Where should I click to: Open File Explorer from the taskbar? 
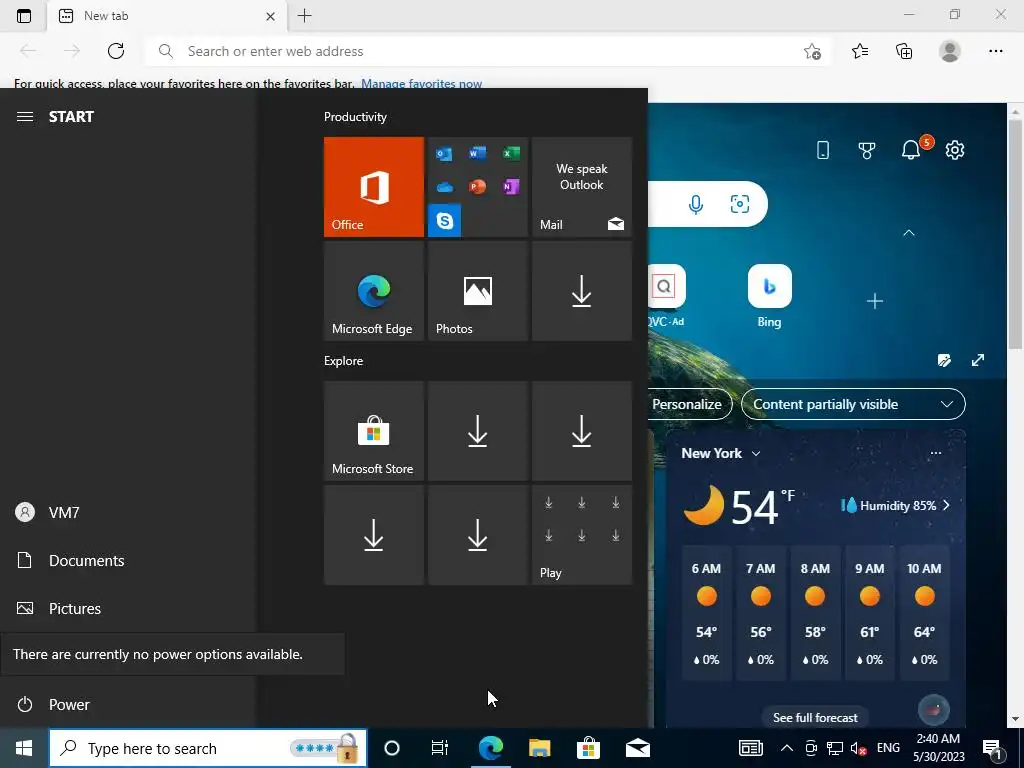(539, 748)
